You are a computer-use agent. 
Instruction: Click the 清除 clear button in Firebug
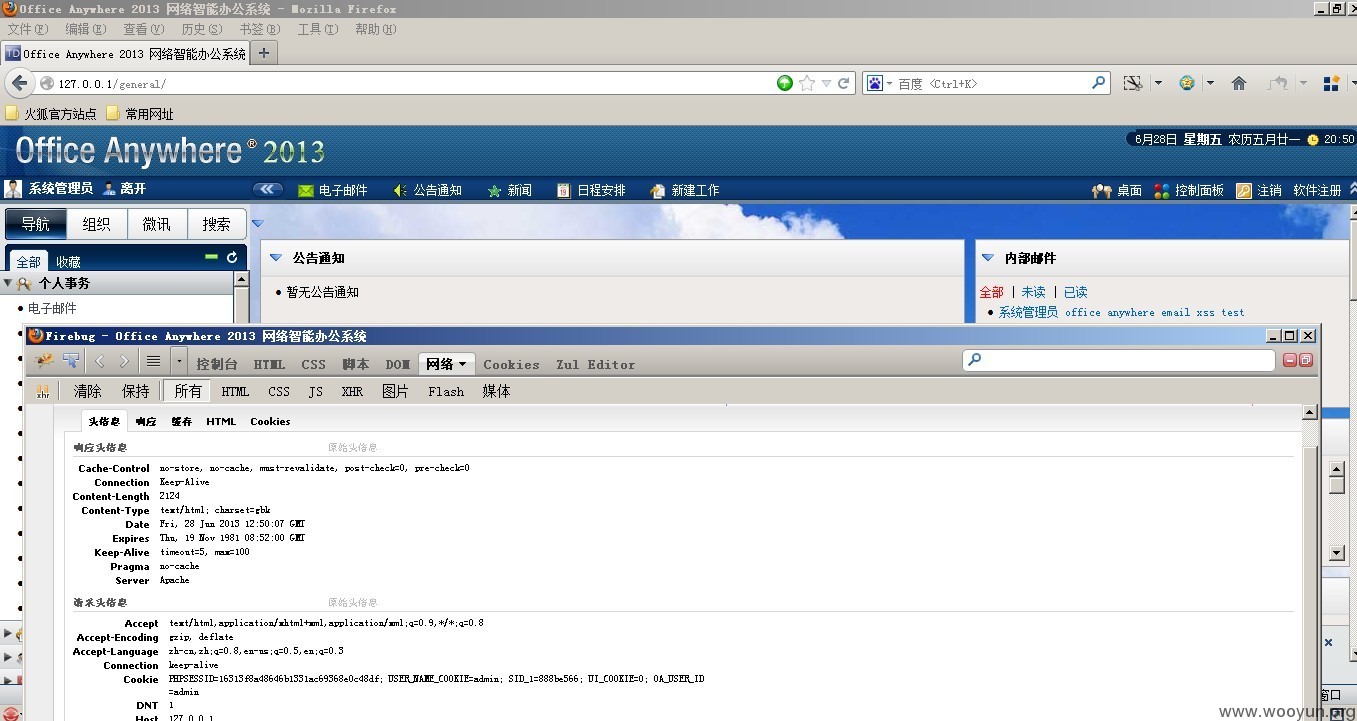87,391
